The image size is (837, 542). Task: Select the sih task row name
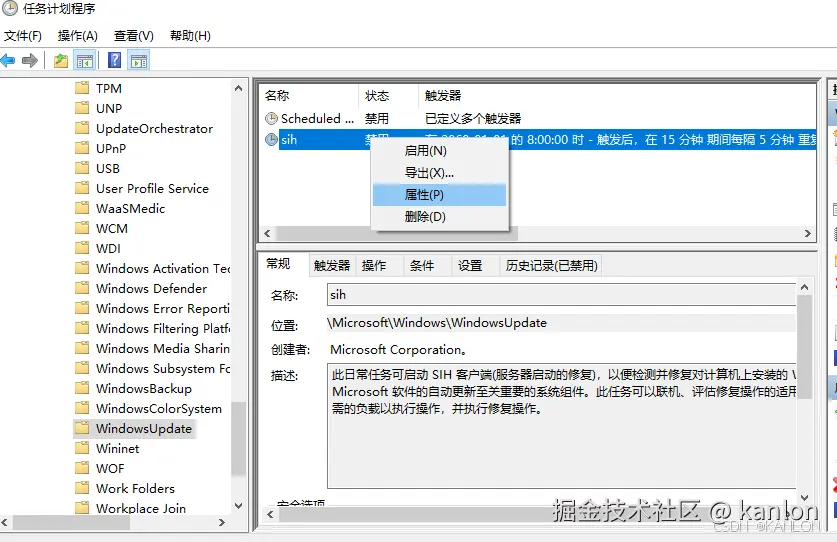click(x=289, y=139)
